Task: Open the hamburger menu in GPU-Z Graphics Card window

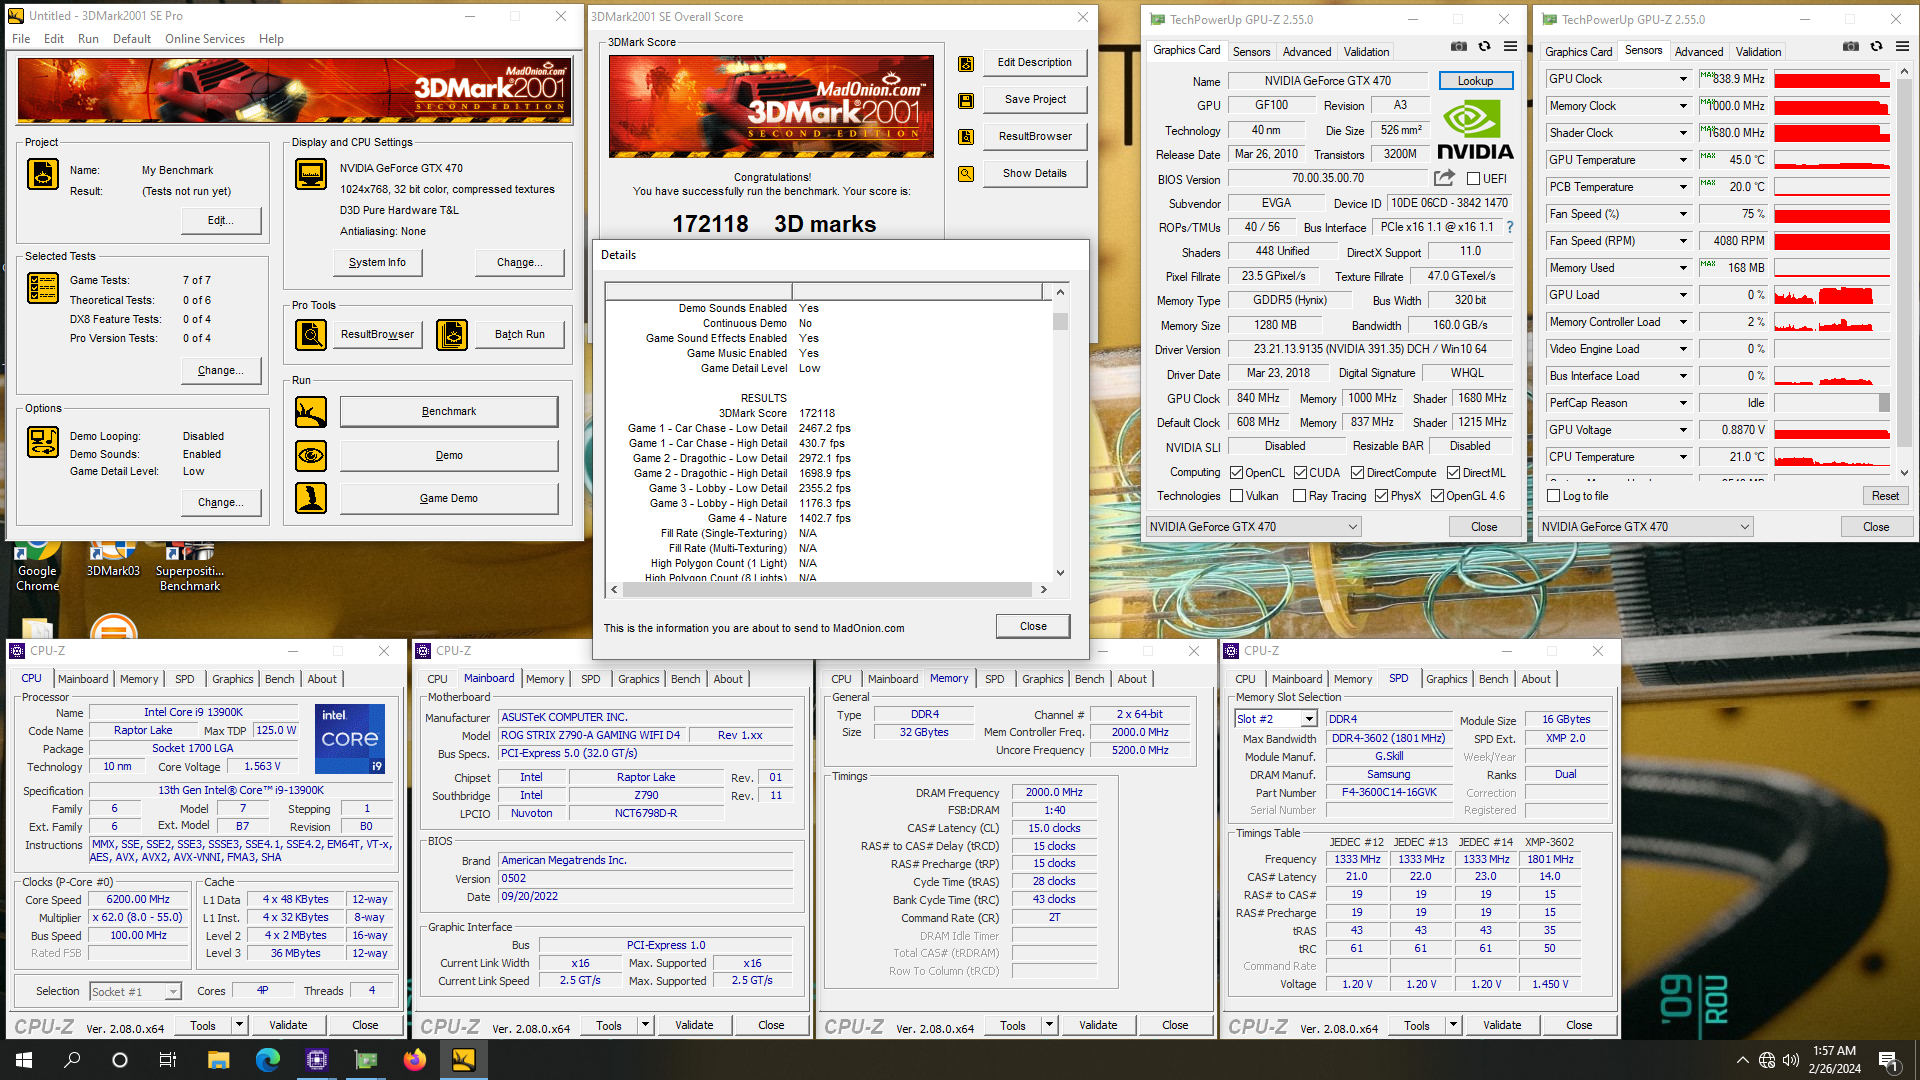Action: click(1510, 46)
